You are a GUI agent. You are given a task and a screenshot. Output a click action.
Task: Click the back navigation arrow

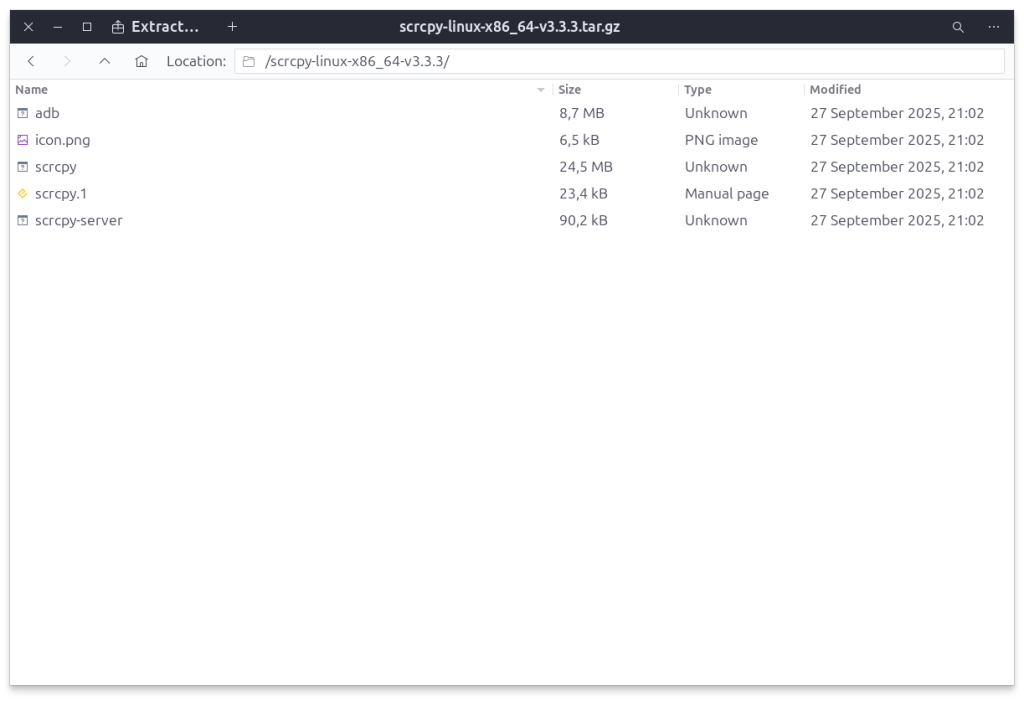tap(31, 61)
